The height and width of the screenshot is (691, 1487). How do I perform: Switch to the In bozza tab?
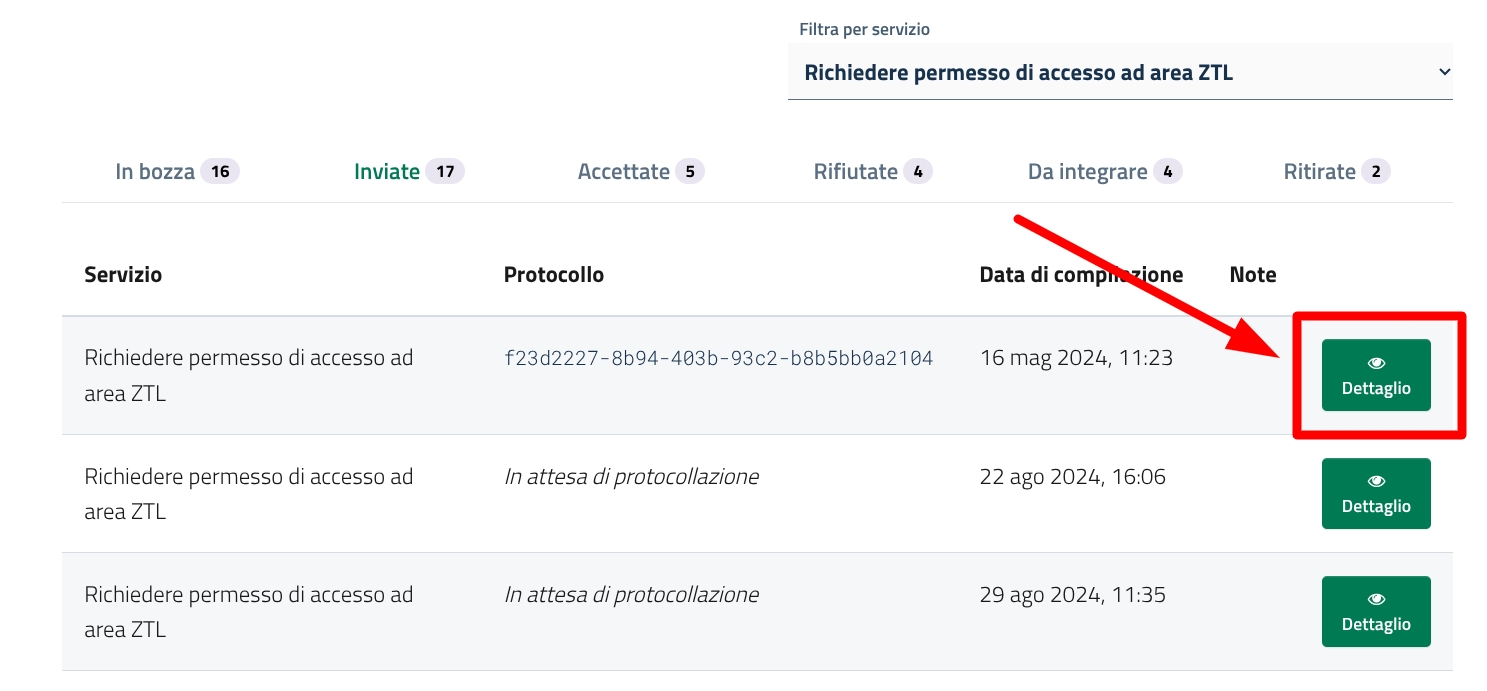click(x=155, y=172)
